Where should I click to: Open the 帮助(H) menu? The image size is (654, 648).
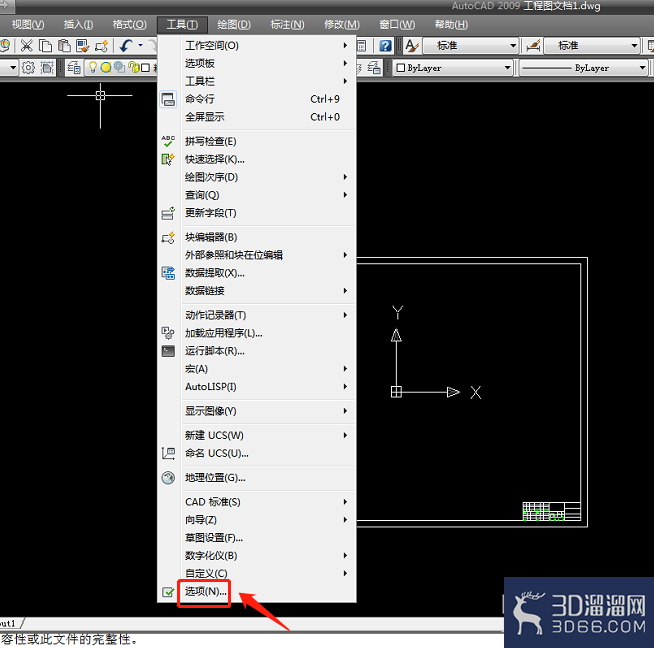[x=451, y=25]
